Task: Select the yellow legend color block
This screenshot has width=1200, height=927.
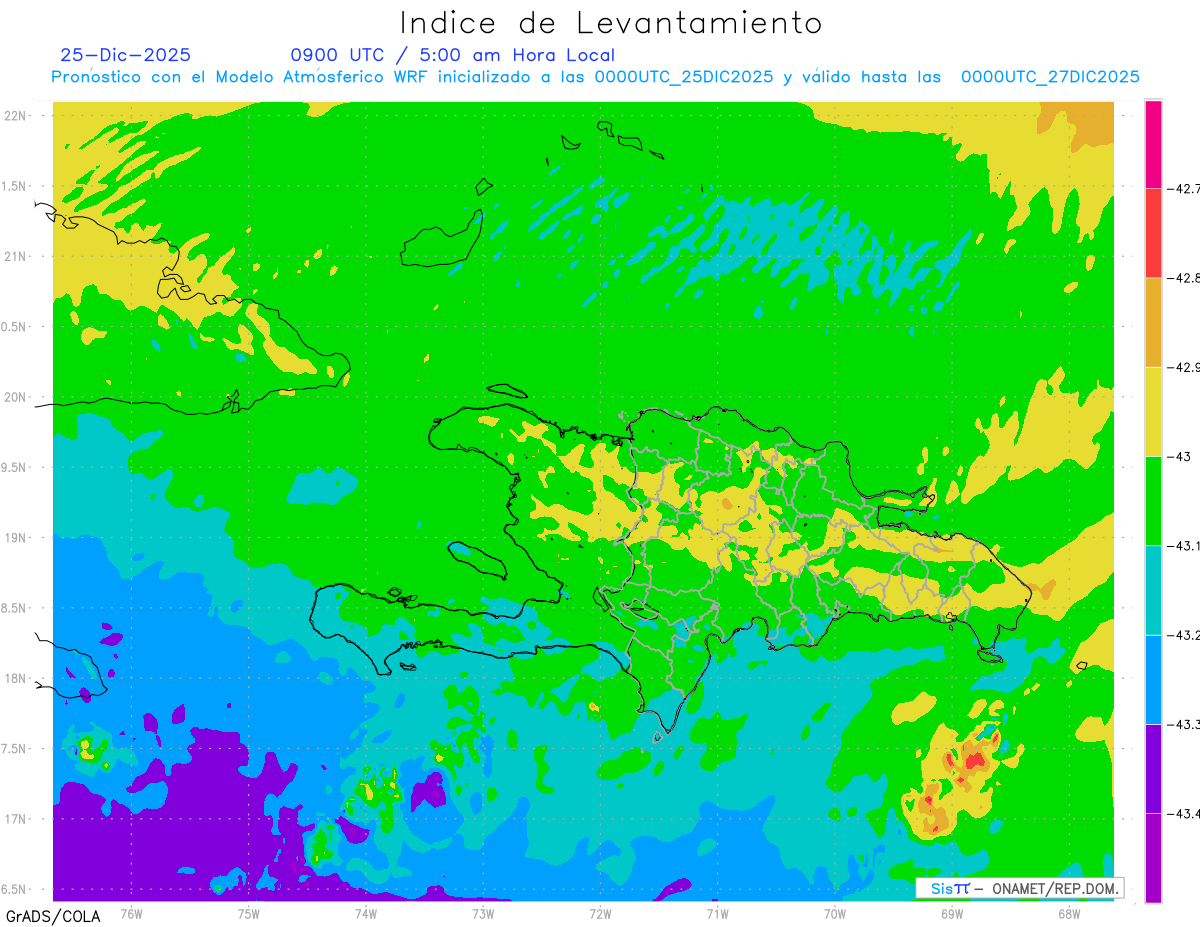Action: (x=1153, y=411)
